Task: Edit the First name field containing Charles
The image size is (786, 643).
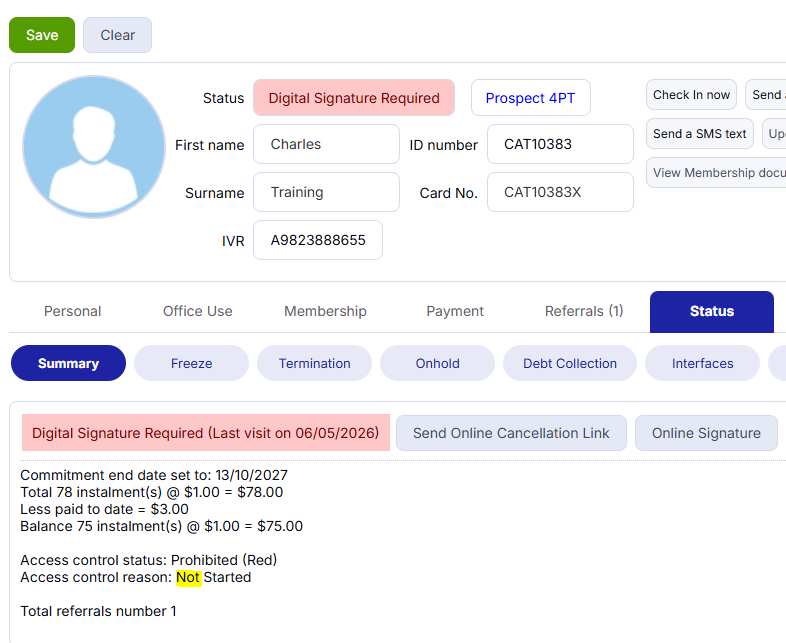Action: click(326, 144)
